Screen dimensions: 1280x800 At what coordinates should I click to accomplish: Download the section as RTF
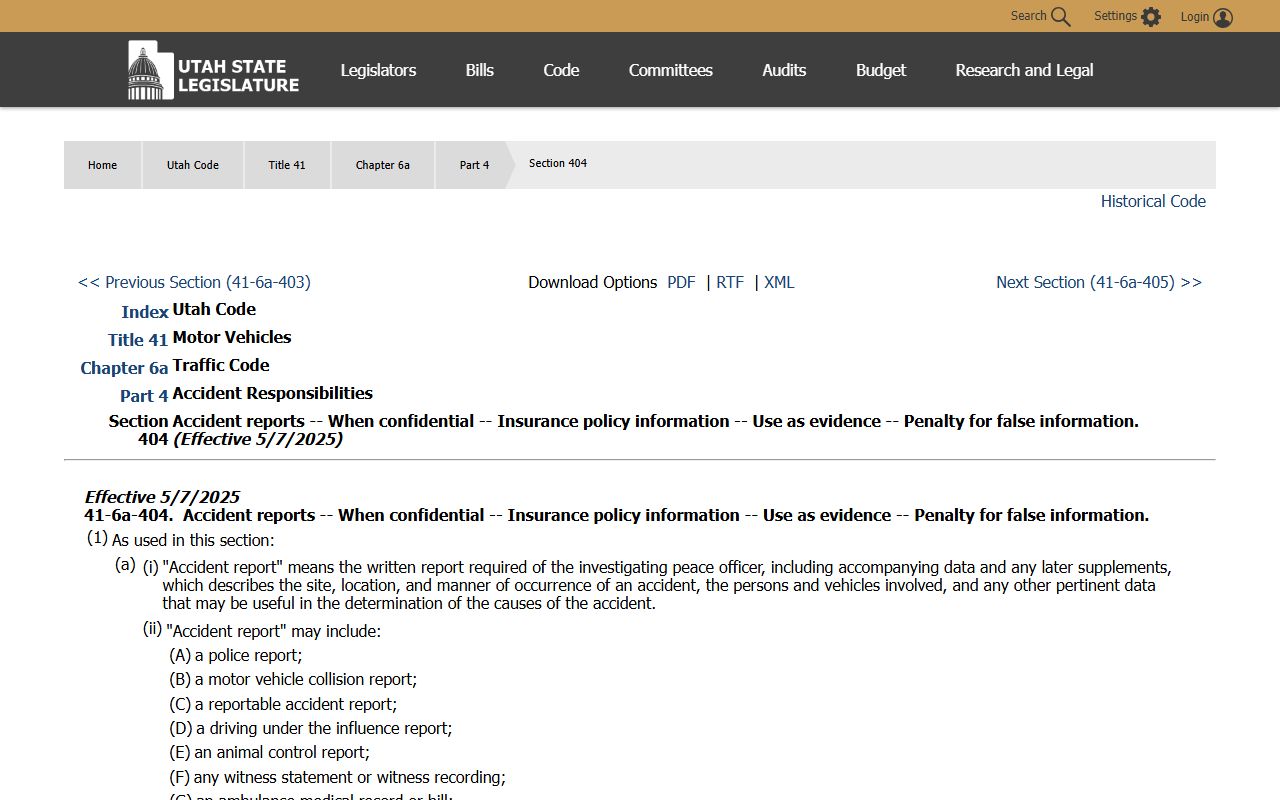(730, 282)
